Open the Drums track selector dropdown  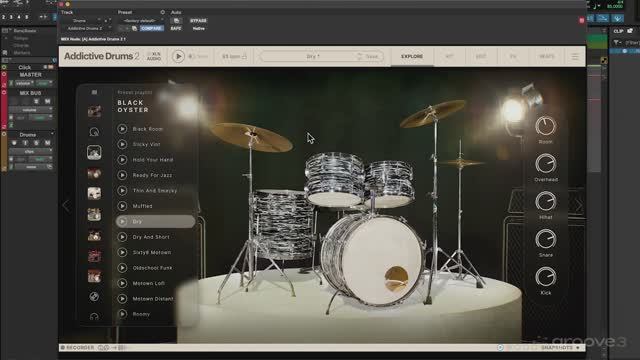point(80,20)
